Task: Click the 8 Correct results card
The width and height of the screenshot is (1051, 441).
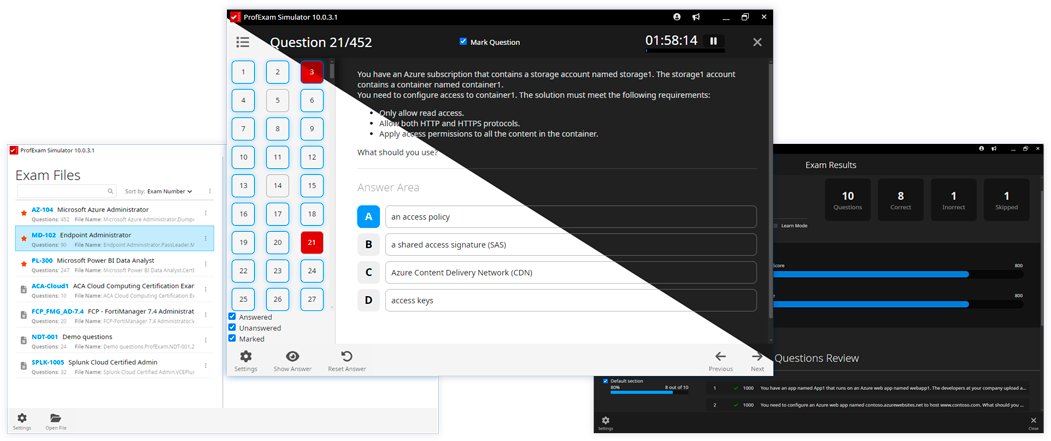Action: click(900, 200)
